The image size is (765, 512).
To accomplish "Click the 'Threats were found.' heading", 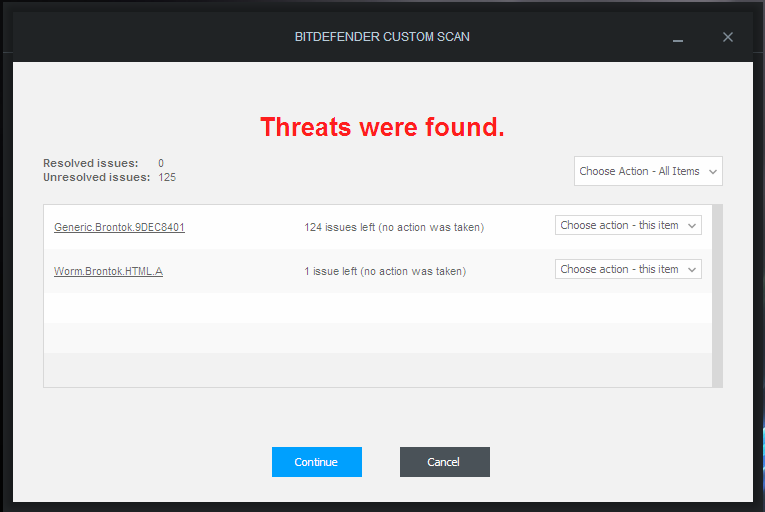I will point(382,127).
